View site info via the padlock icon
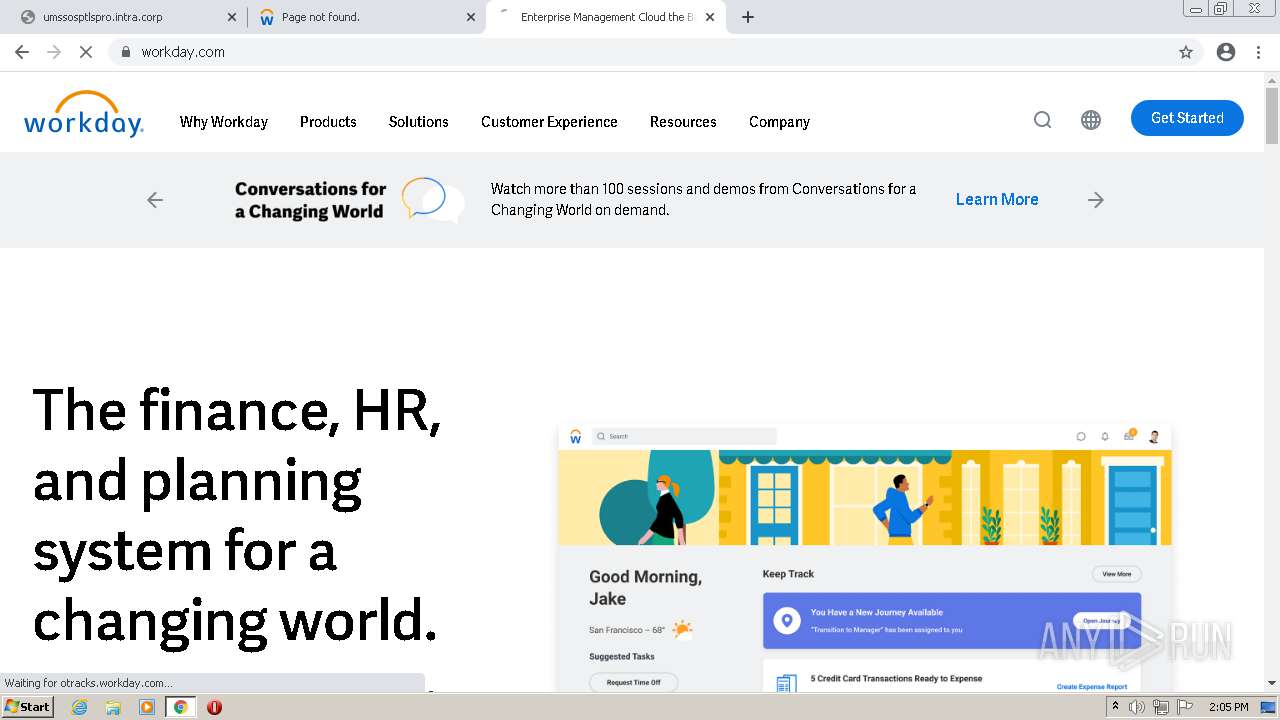The height and width of the screenshot is (720, 1280). (125, 52)
